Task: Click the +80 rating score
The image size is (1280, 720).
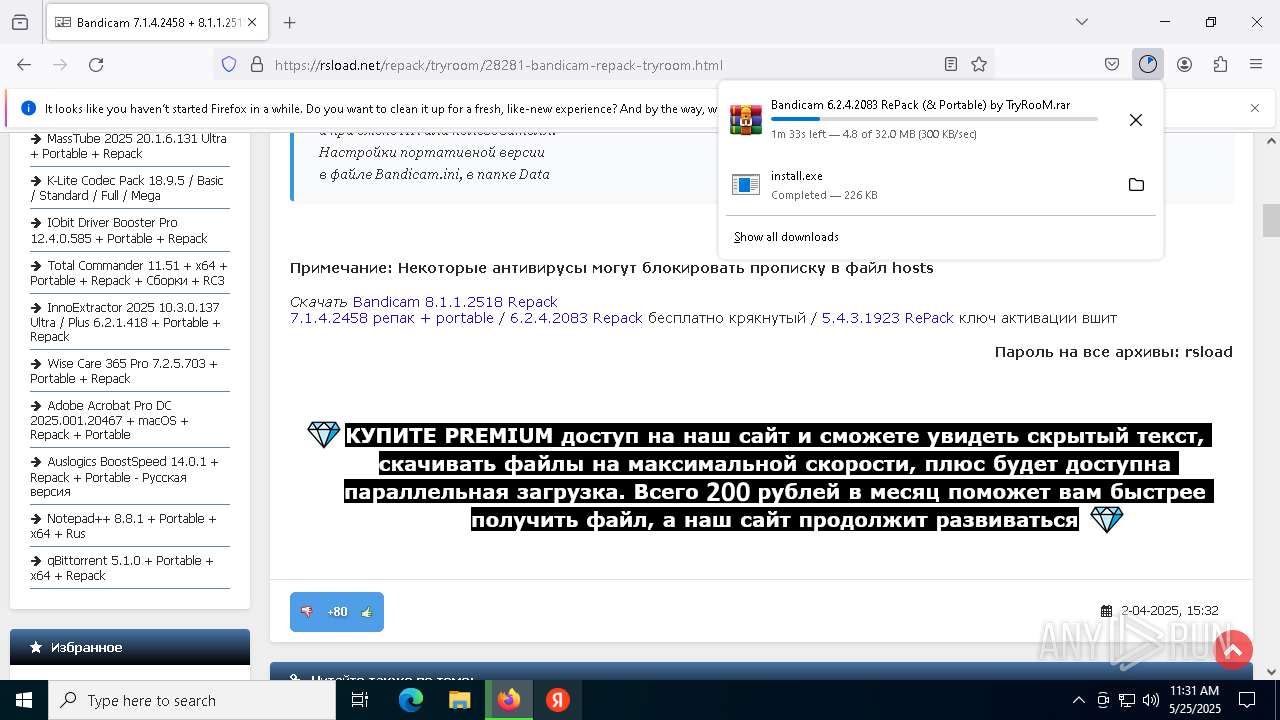Action: point(337,612)
